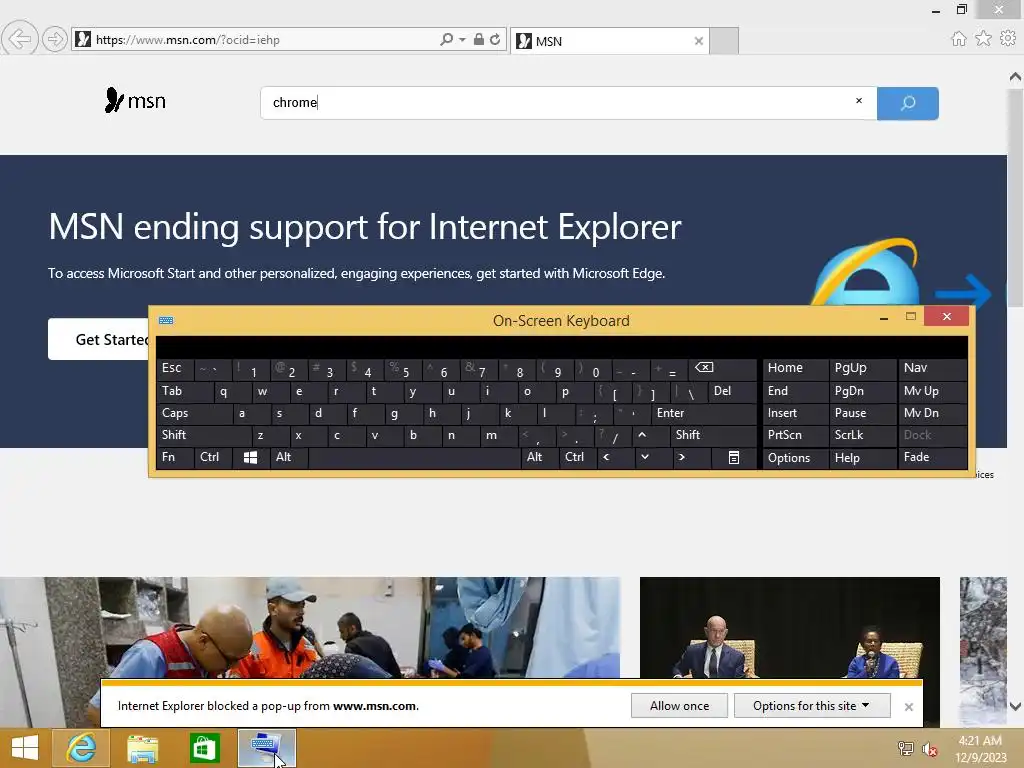The height and width of the screenshot is (768, 1024).
Task: Click the page scrollbar up arrow
Action: [x=1015, y=76]
